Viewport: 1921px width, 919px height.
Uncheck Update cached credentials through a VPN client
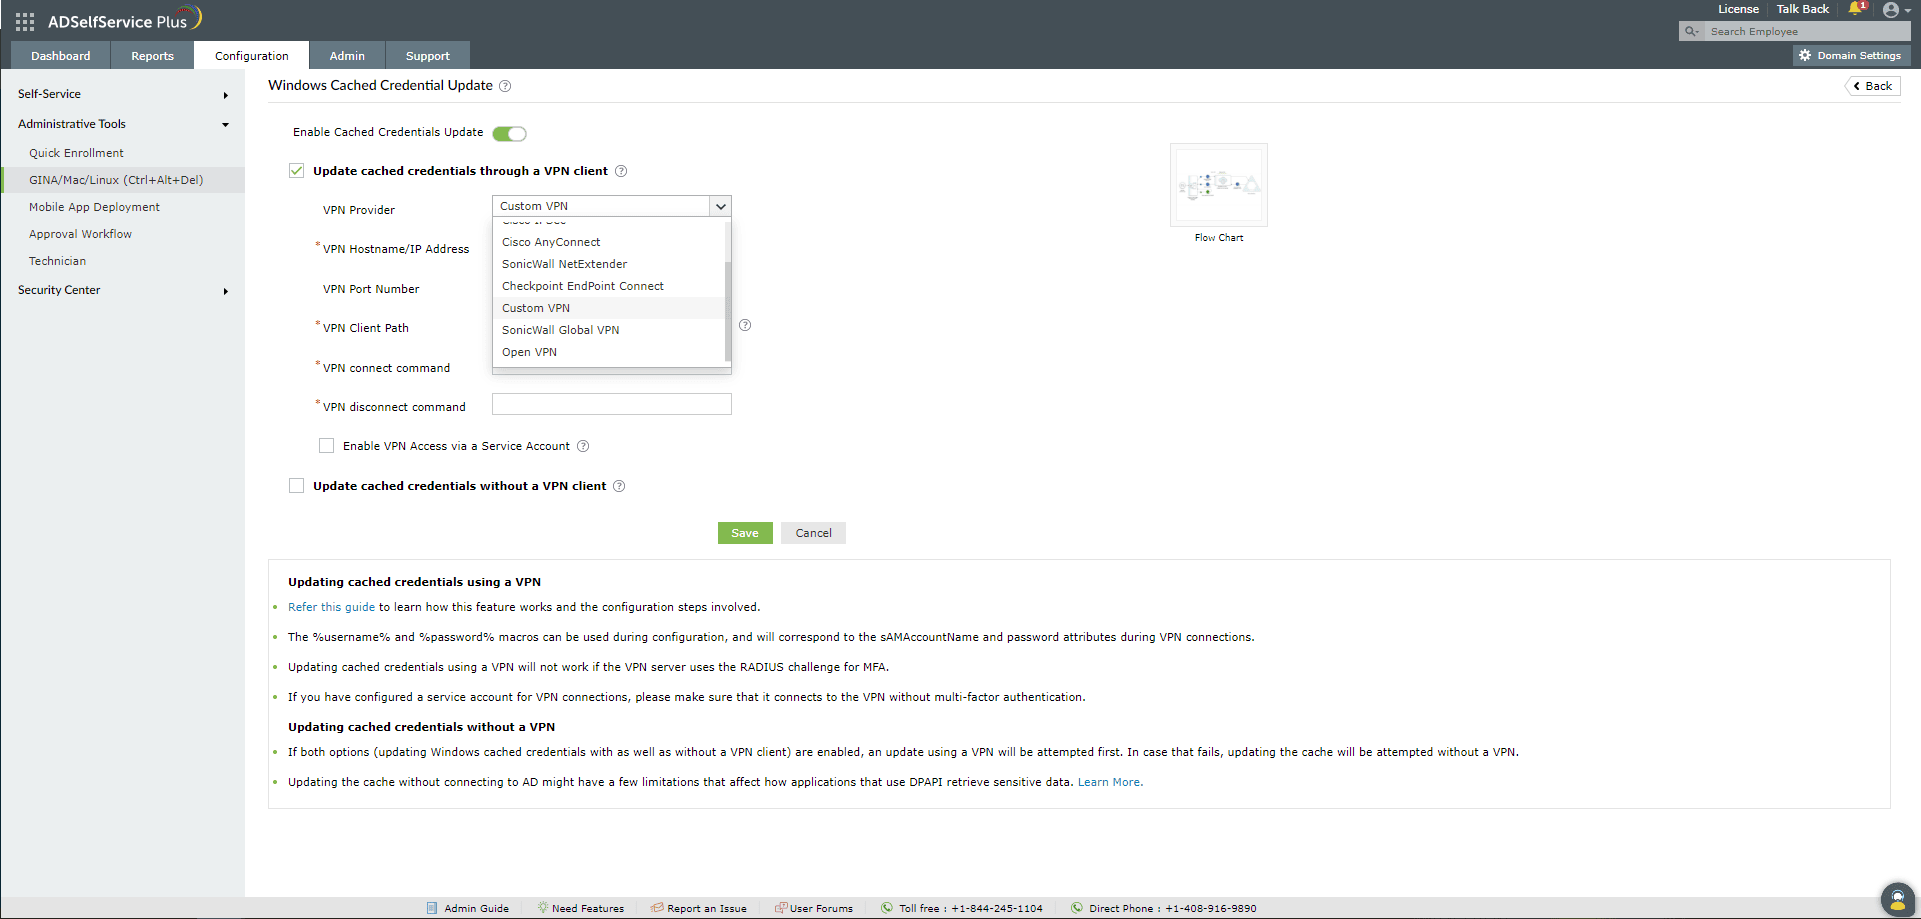point(296,171)
